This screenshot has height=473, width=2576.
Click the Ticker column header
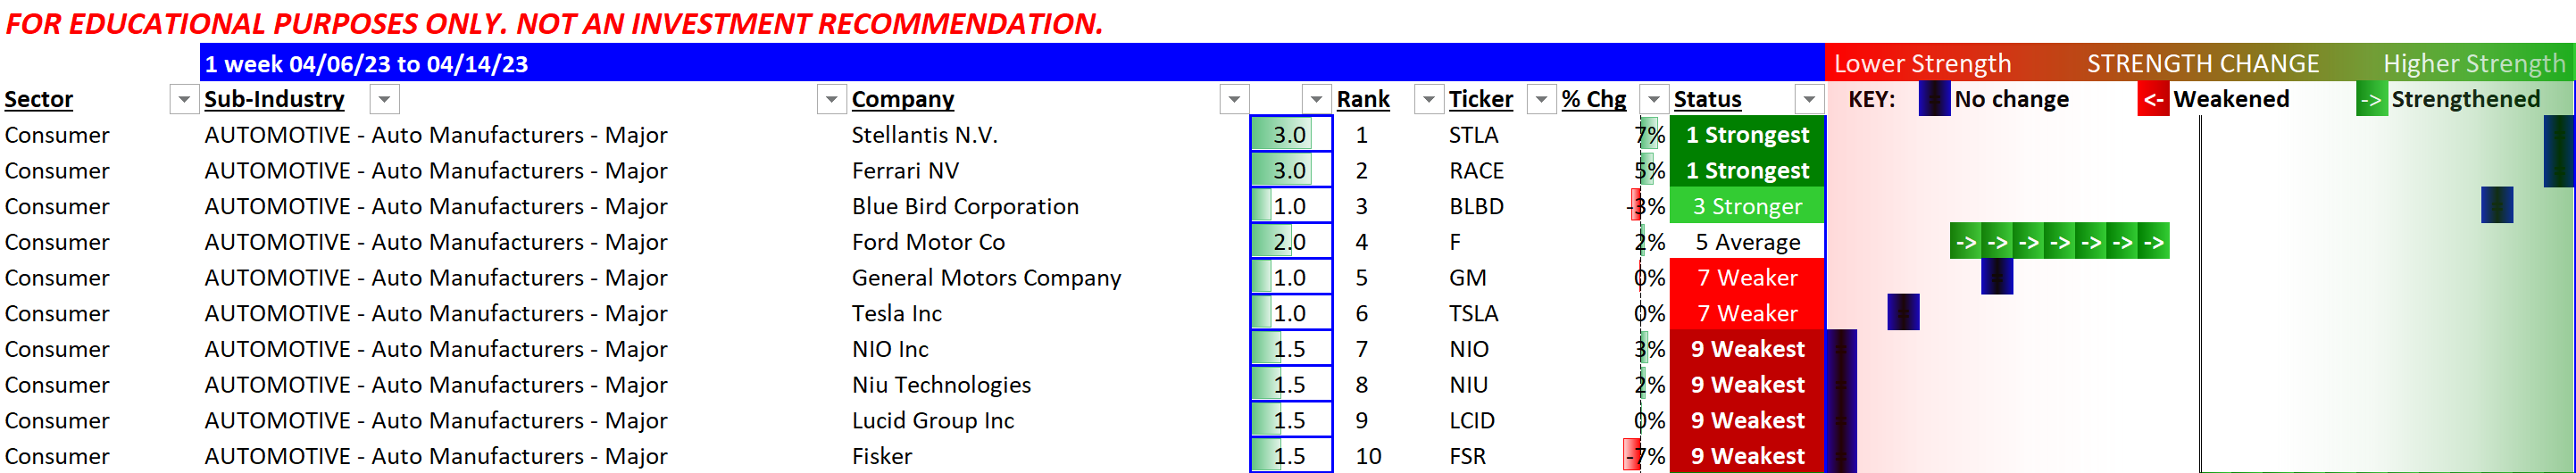point(1481,99)
